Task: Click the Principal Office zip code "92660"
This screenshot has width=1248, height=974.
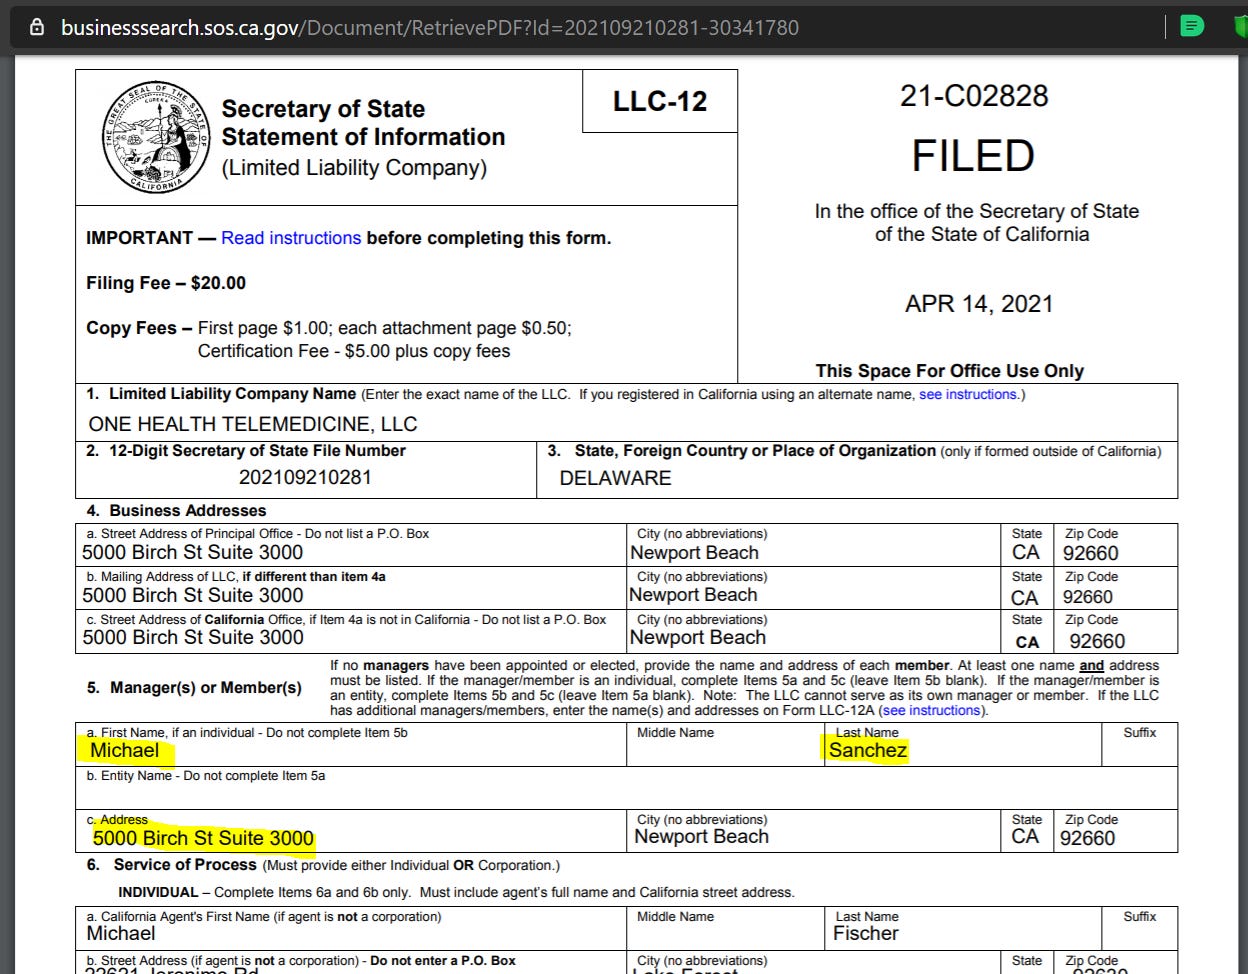Action: pyautogui.click(x=1091, y=554)
